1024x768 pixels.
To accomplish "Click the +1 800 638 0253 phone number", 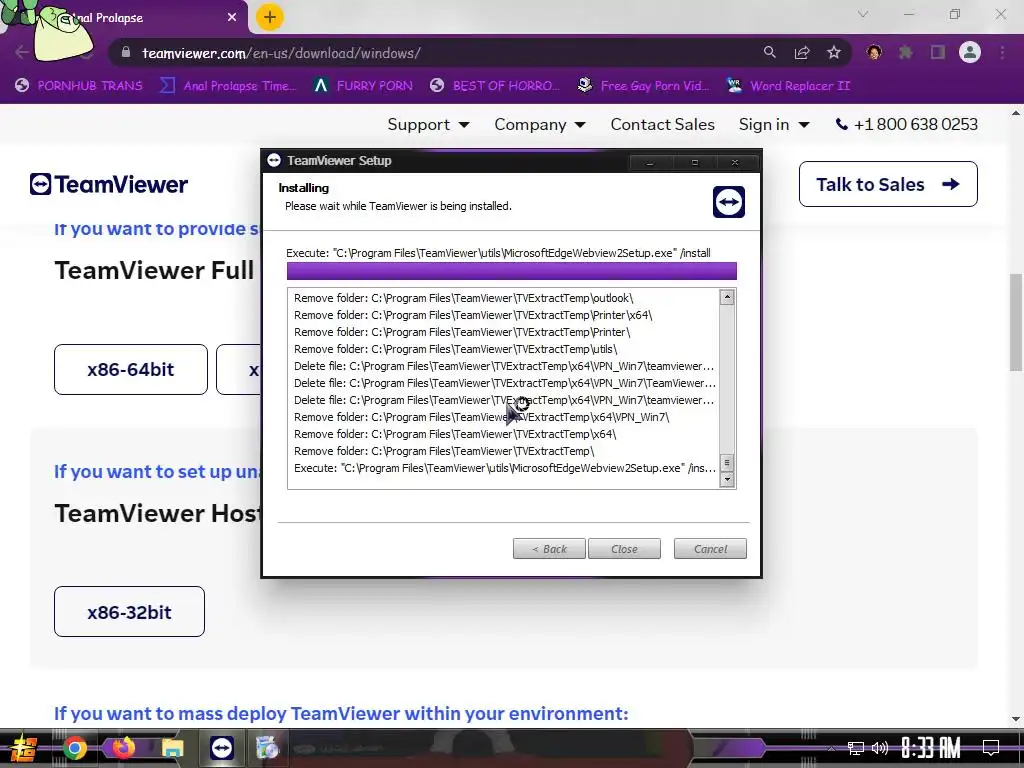I will click(x=916, y=124).
